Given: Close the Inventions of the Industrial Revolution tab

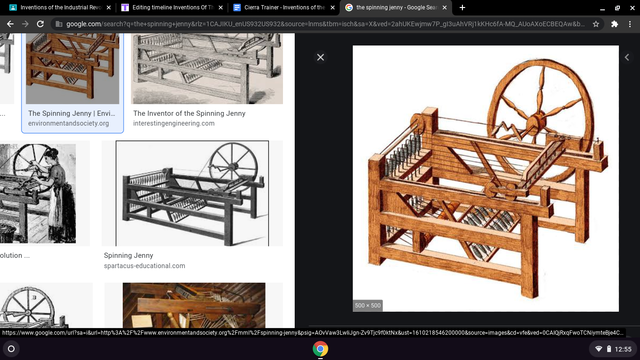Looking at the screenshot, I should pos(109,7).
